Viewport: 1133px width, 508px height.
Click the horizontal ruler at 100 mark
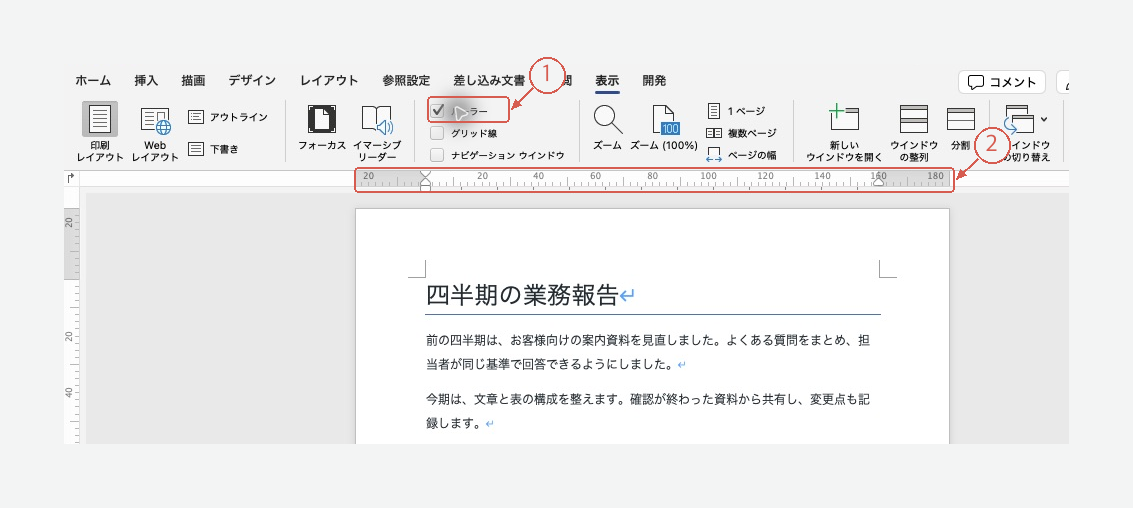tap(709, 176)
